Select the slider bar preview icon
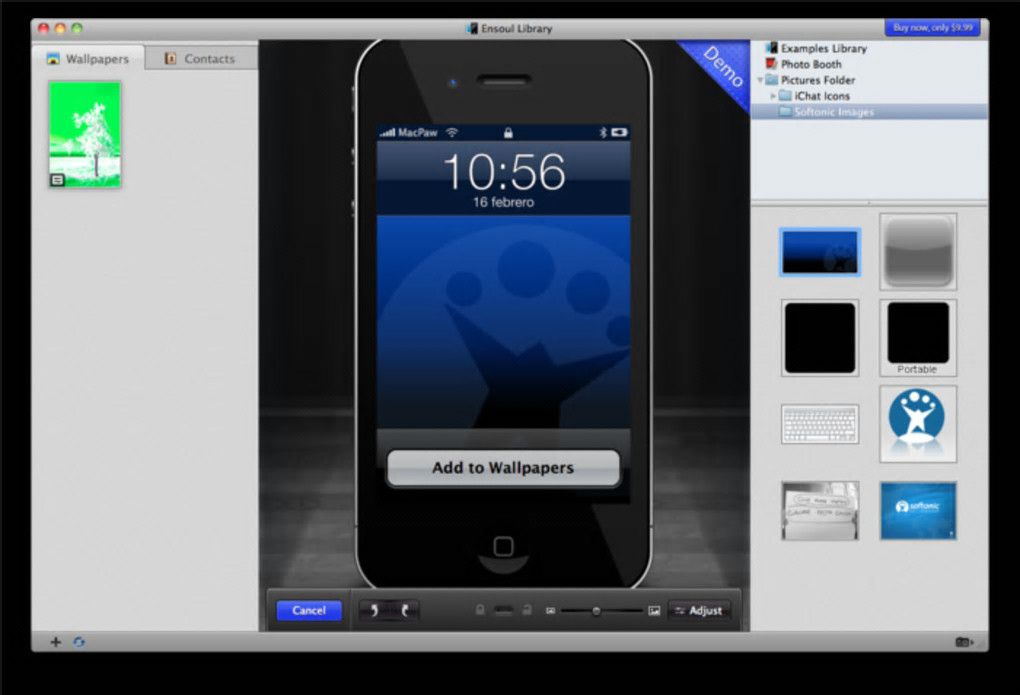This screenshot has width=1020, height=695. (x=503, y=610)
